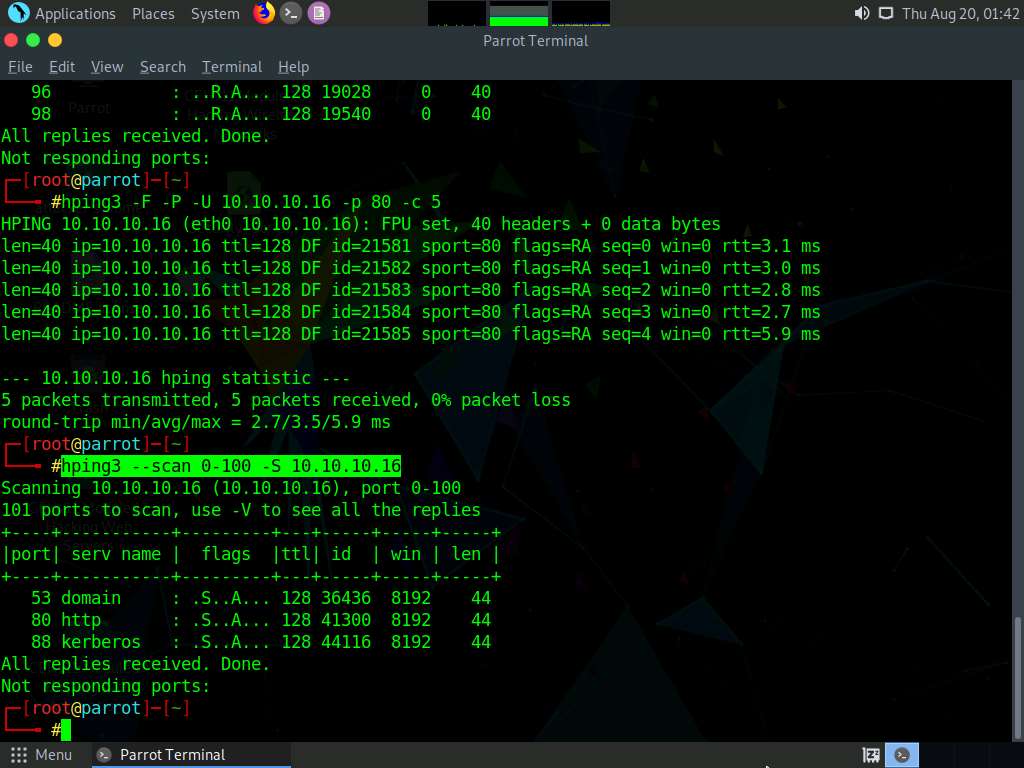Click the blinking cursor at last prompt
The image size is (1024, 768).
tap(66, 730)
